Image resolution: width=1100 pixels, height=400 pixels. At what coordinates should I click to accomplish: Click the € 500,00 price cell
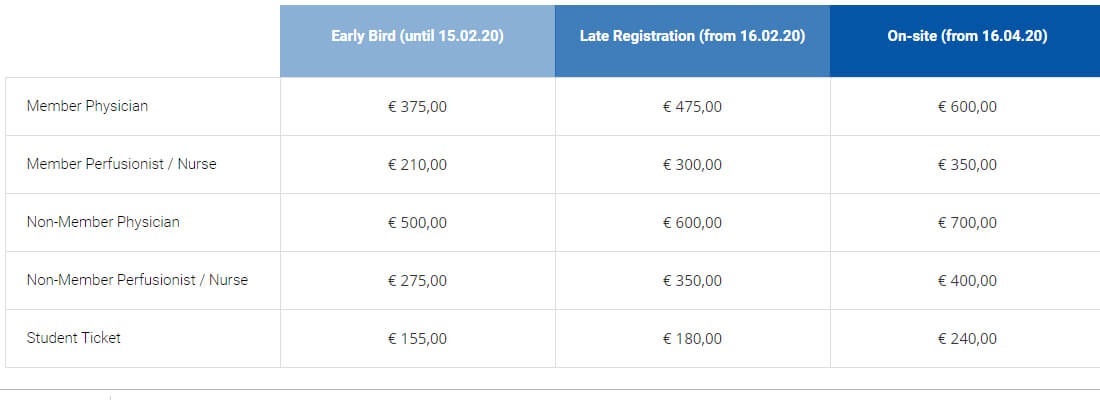(417, 222)
